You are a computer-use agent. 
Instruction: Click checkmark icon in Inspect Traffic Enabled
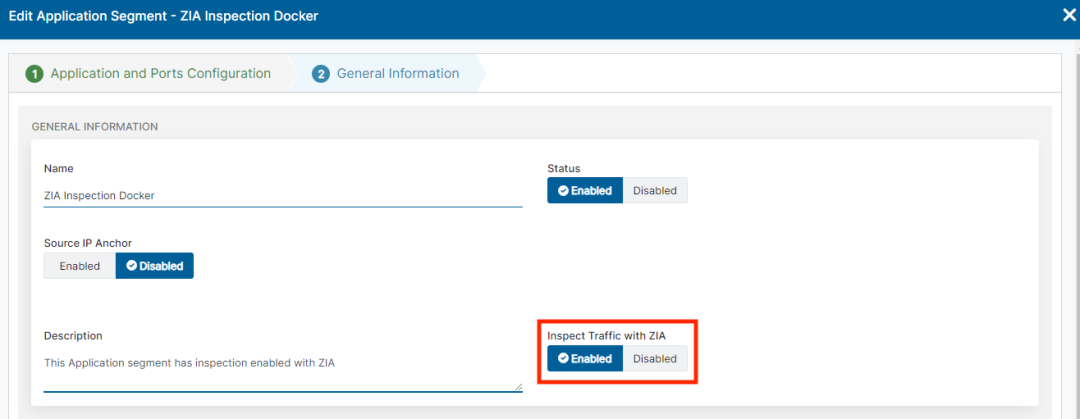point(563,359)
